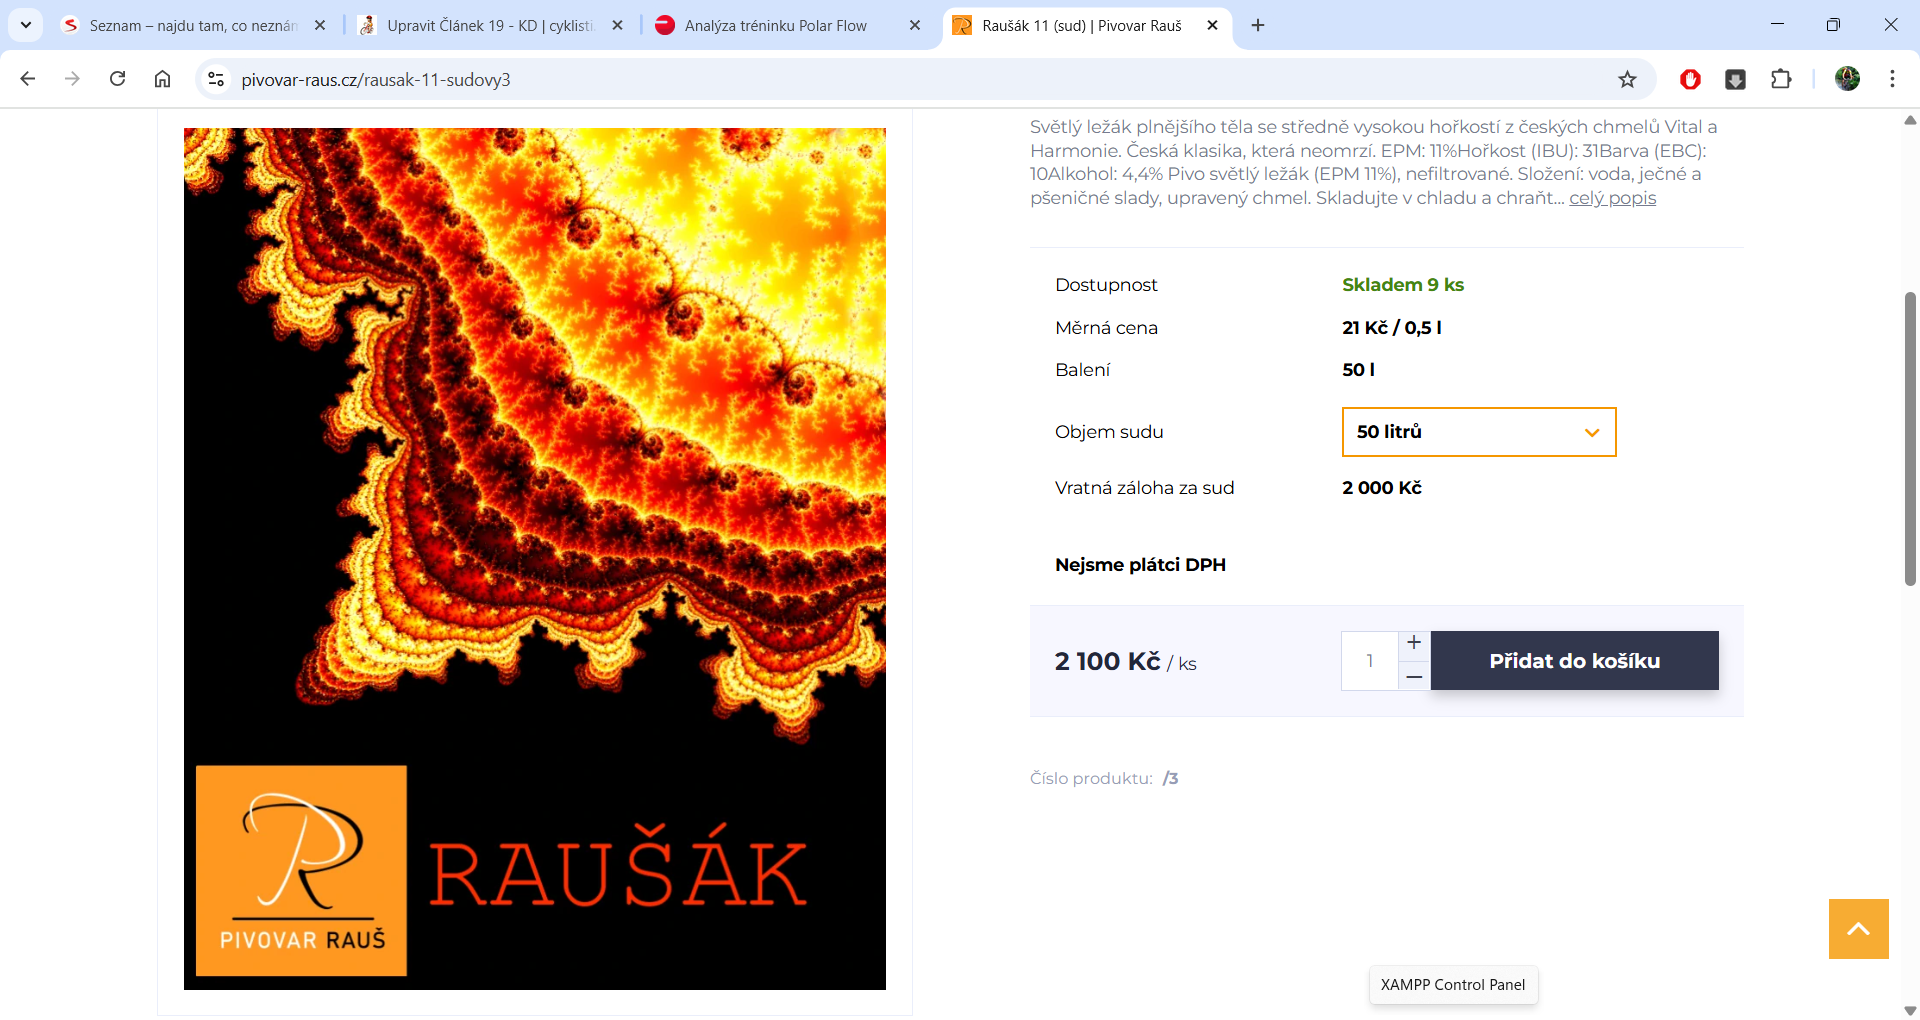
Task: Click the 'Skladem 9 ks' availability text
Action: point(1403,285)
